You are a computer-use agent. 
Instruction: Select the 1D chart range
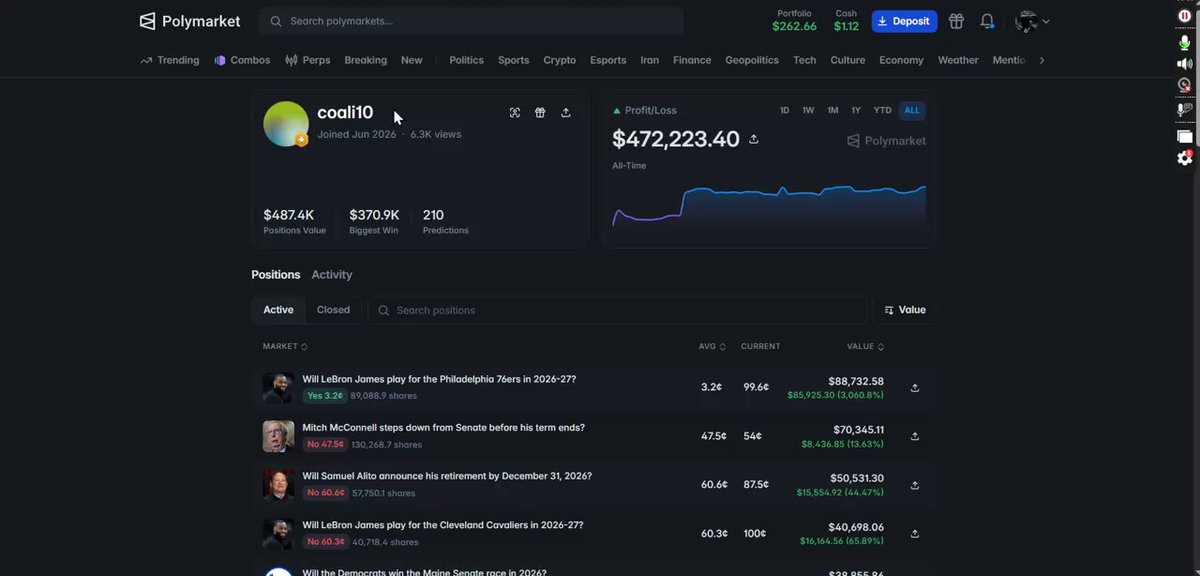(785, 110)
